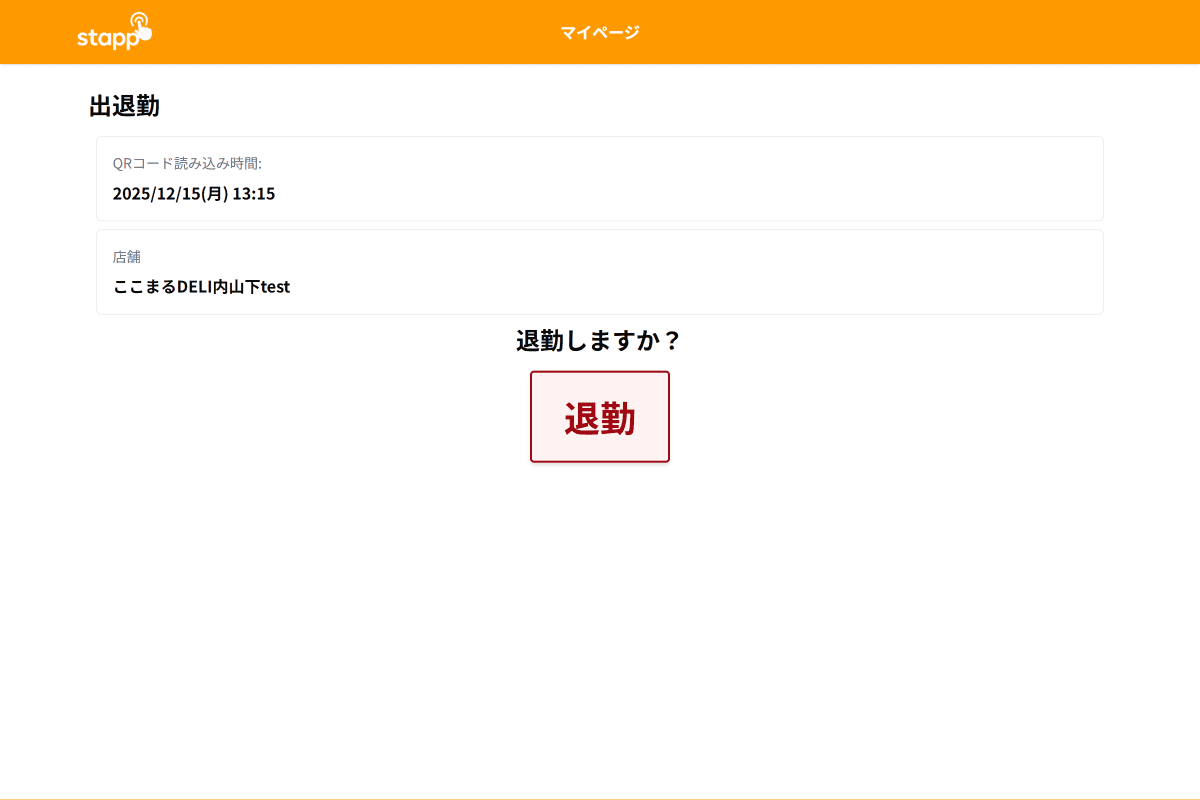Click the DELI part of the store name
Screen dimensions: 1200x800
[x=195, y=287]
